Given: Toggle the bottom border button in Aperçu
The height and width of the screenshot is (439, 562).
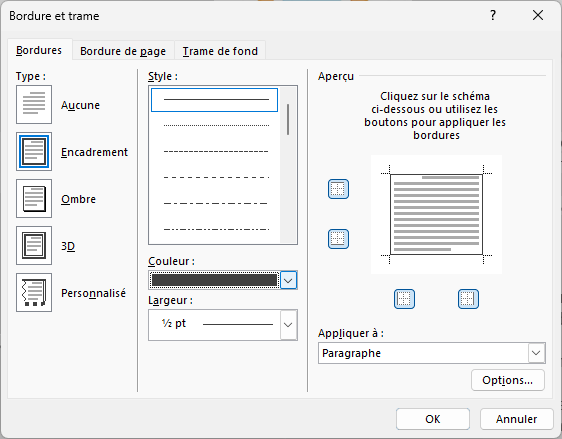Looking at the screenshot, I should [x=338, y=239].
